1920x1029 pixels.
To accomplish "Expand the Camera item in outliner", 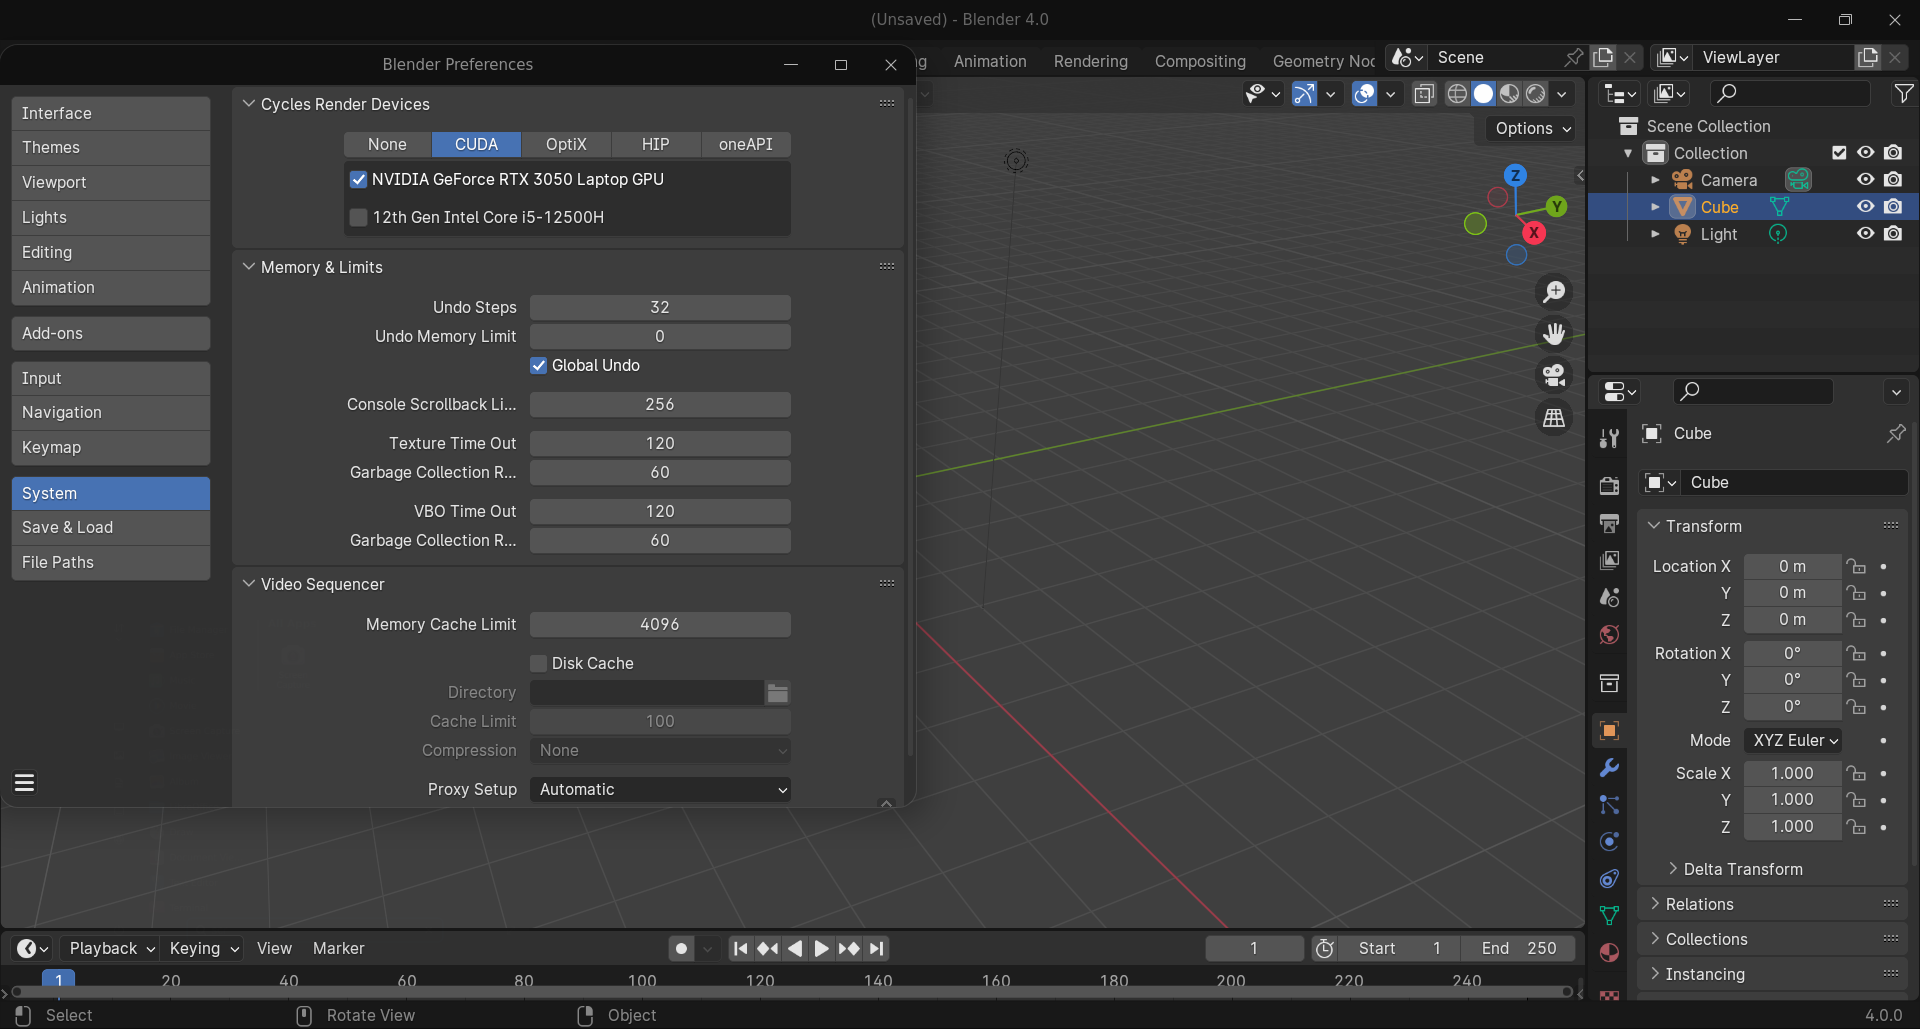I will [1655, 180].
